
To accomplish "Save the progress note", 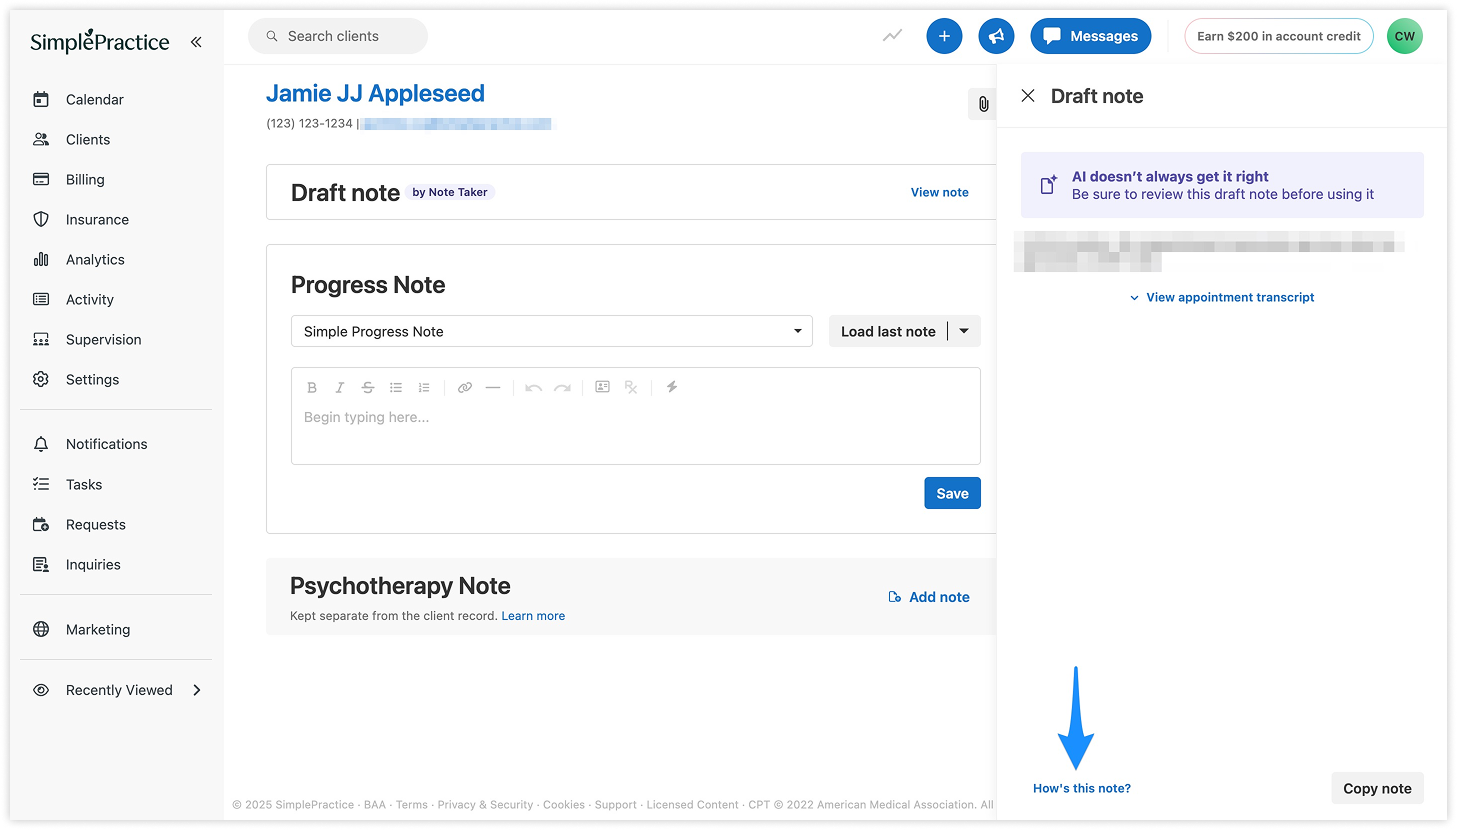I will pos(952,493).
